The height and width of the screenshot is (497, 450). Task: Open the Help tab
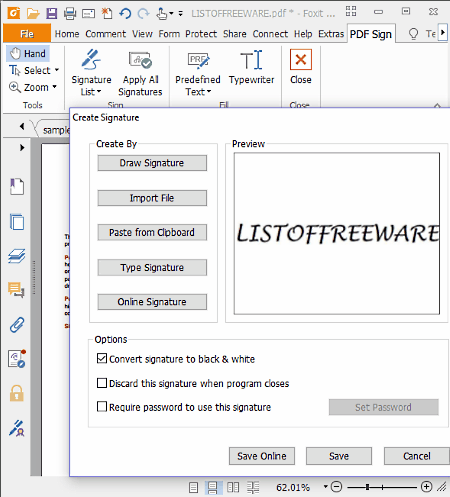(303, 34)
